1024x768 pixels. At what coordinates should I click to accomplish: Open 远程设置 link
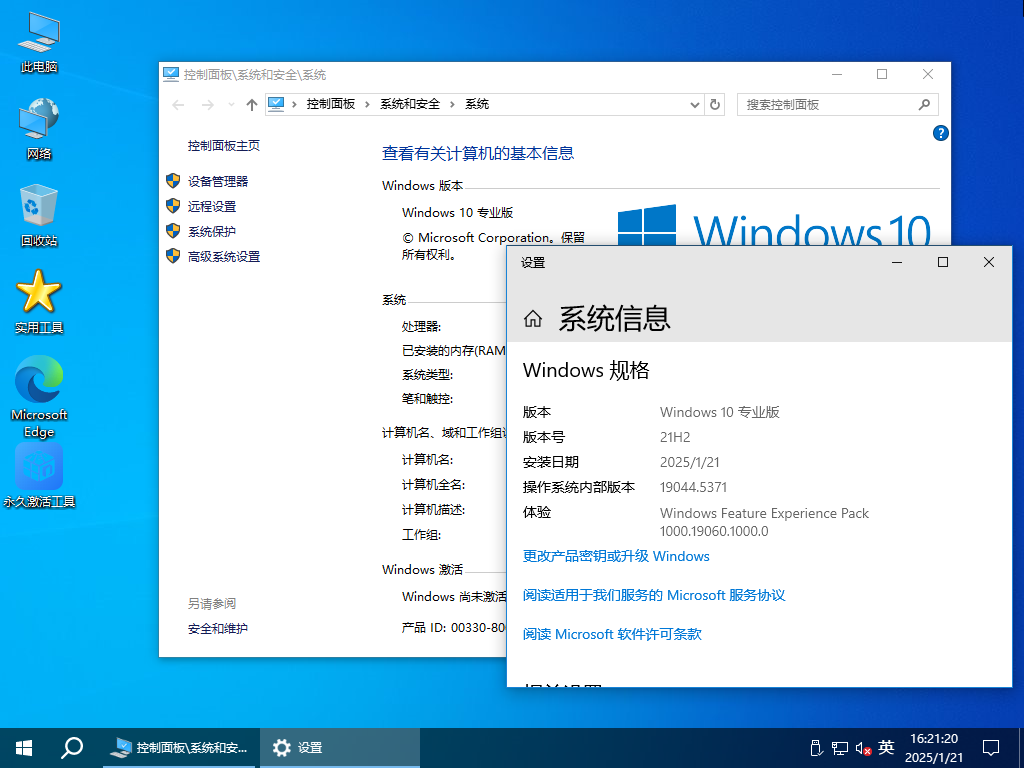tap(212, 206)
